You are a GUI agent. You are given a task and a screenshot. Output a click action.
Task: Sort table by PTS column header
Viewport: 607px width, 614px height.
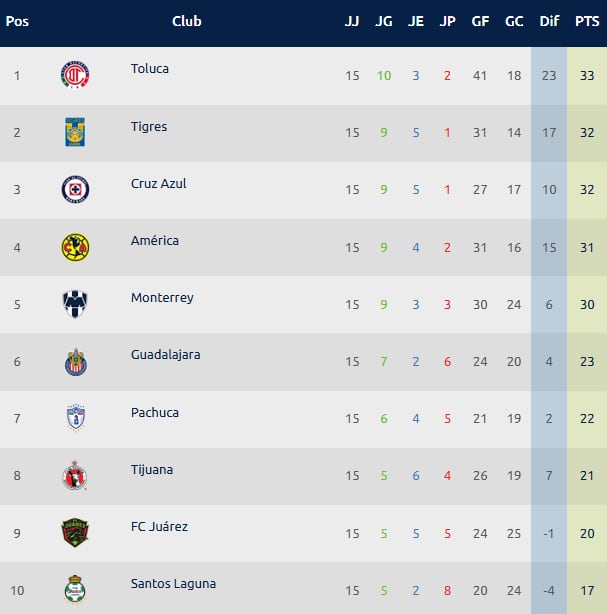pos(587,21)
